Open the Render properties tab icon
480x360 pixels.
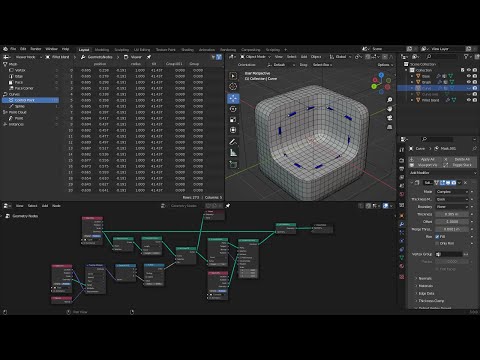click(402, 160)
